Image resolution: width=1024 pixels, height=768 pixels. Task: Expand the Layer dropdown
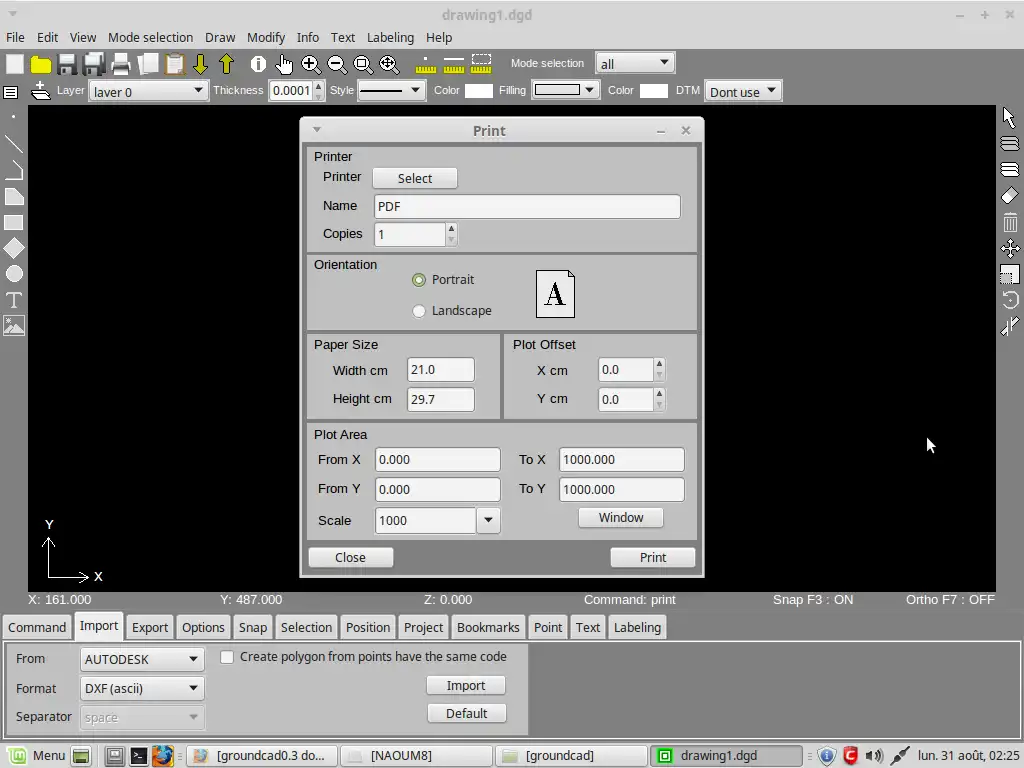click(147, 91)
